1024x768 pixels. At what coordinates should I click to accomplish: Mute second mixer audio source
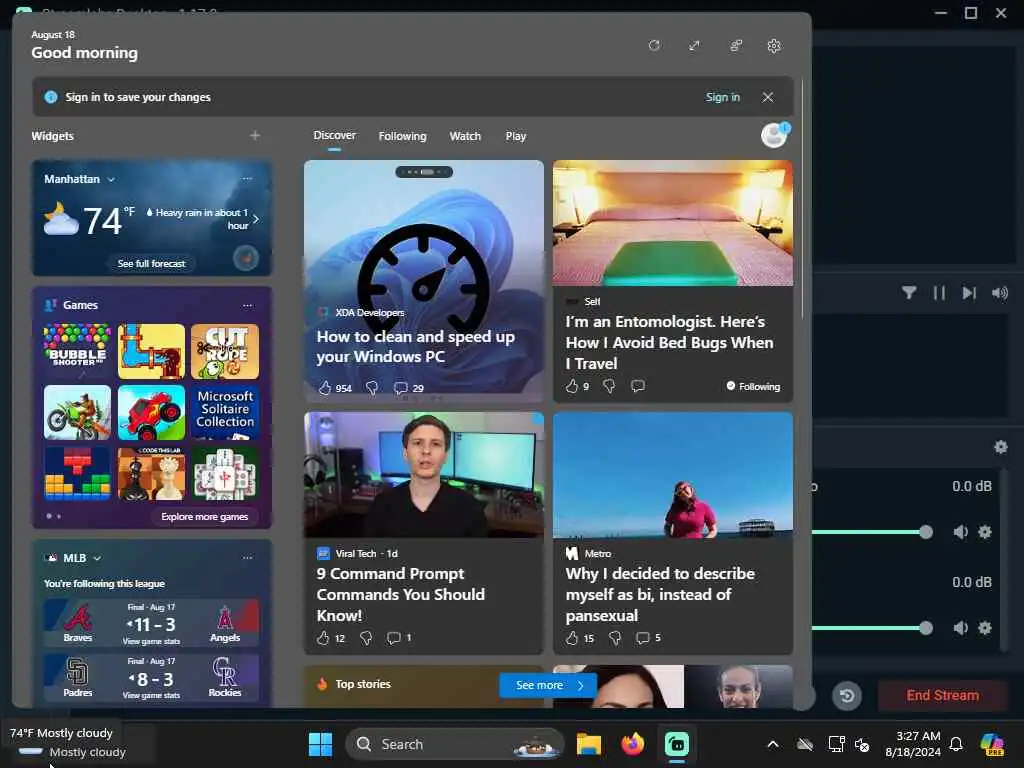click(x=960, y=628)
